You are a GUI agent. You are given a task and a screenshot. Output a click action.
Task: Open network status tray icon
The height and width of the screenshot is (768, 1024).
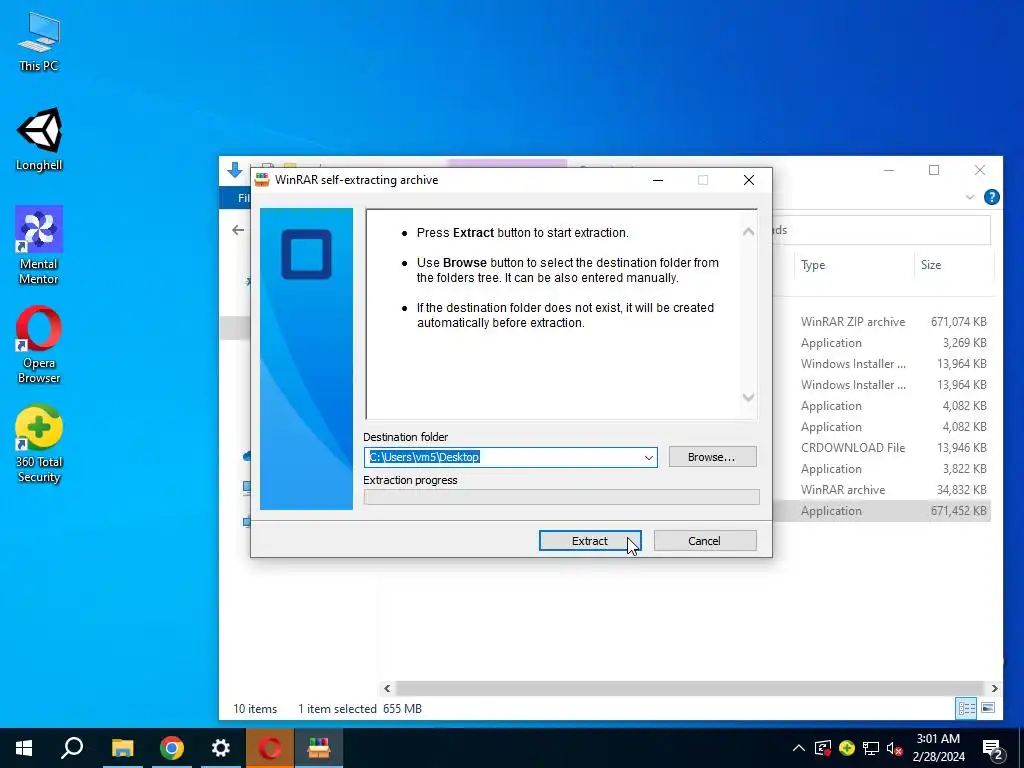click(x=871, y=748)
